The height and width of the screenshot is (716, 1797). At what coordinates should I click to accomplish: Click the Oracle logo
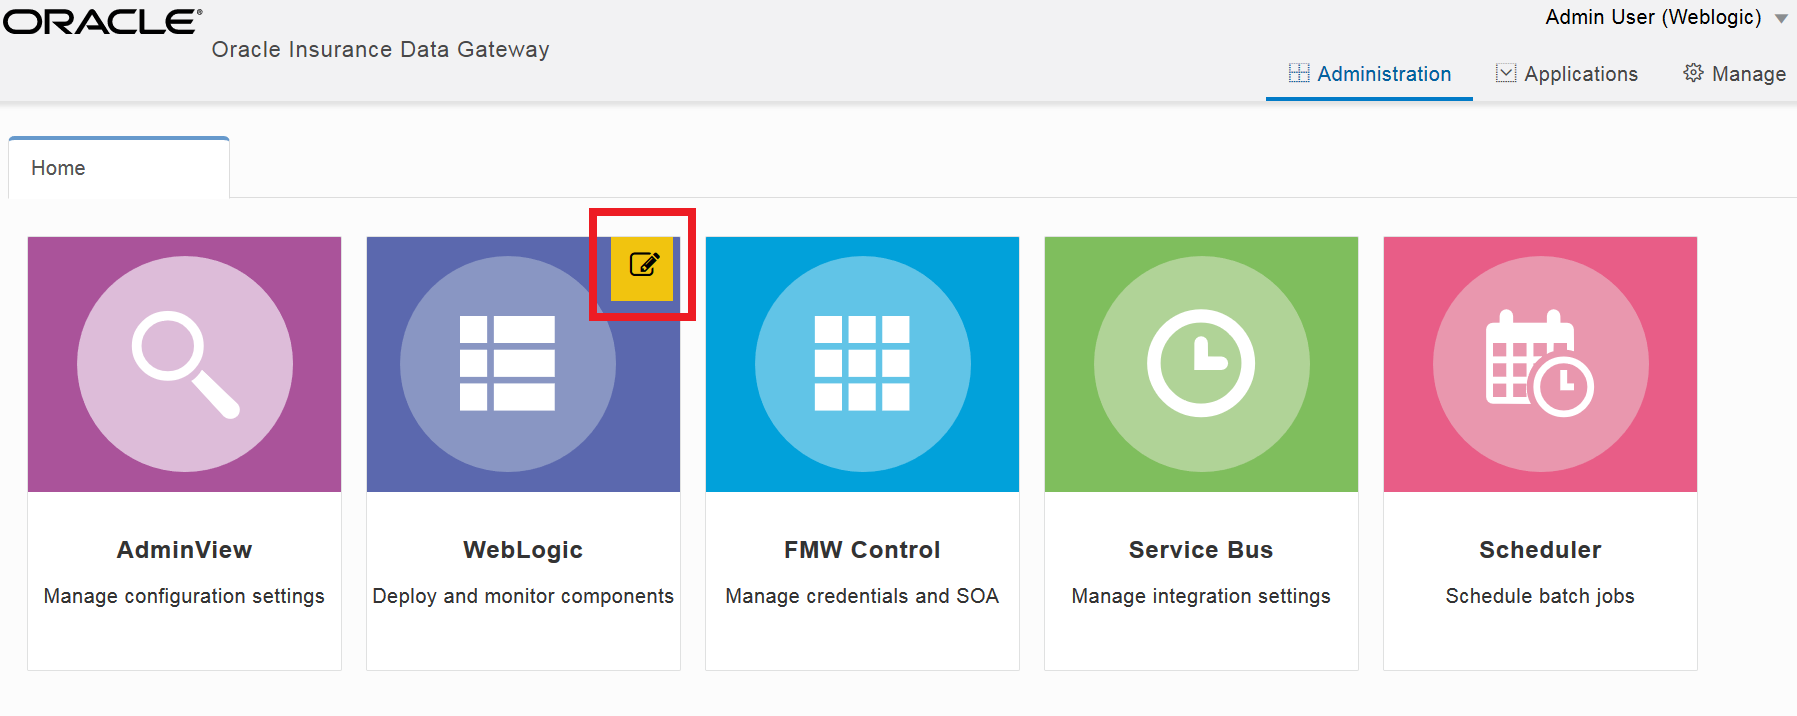[x=102, y=21]
